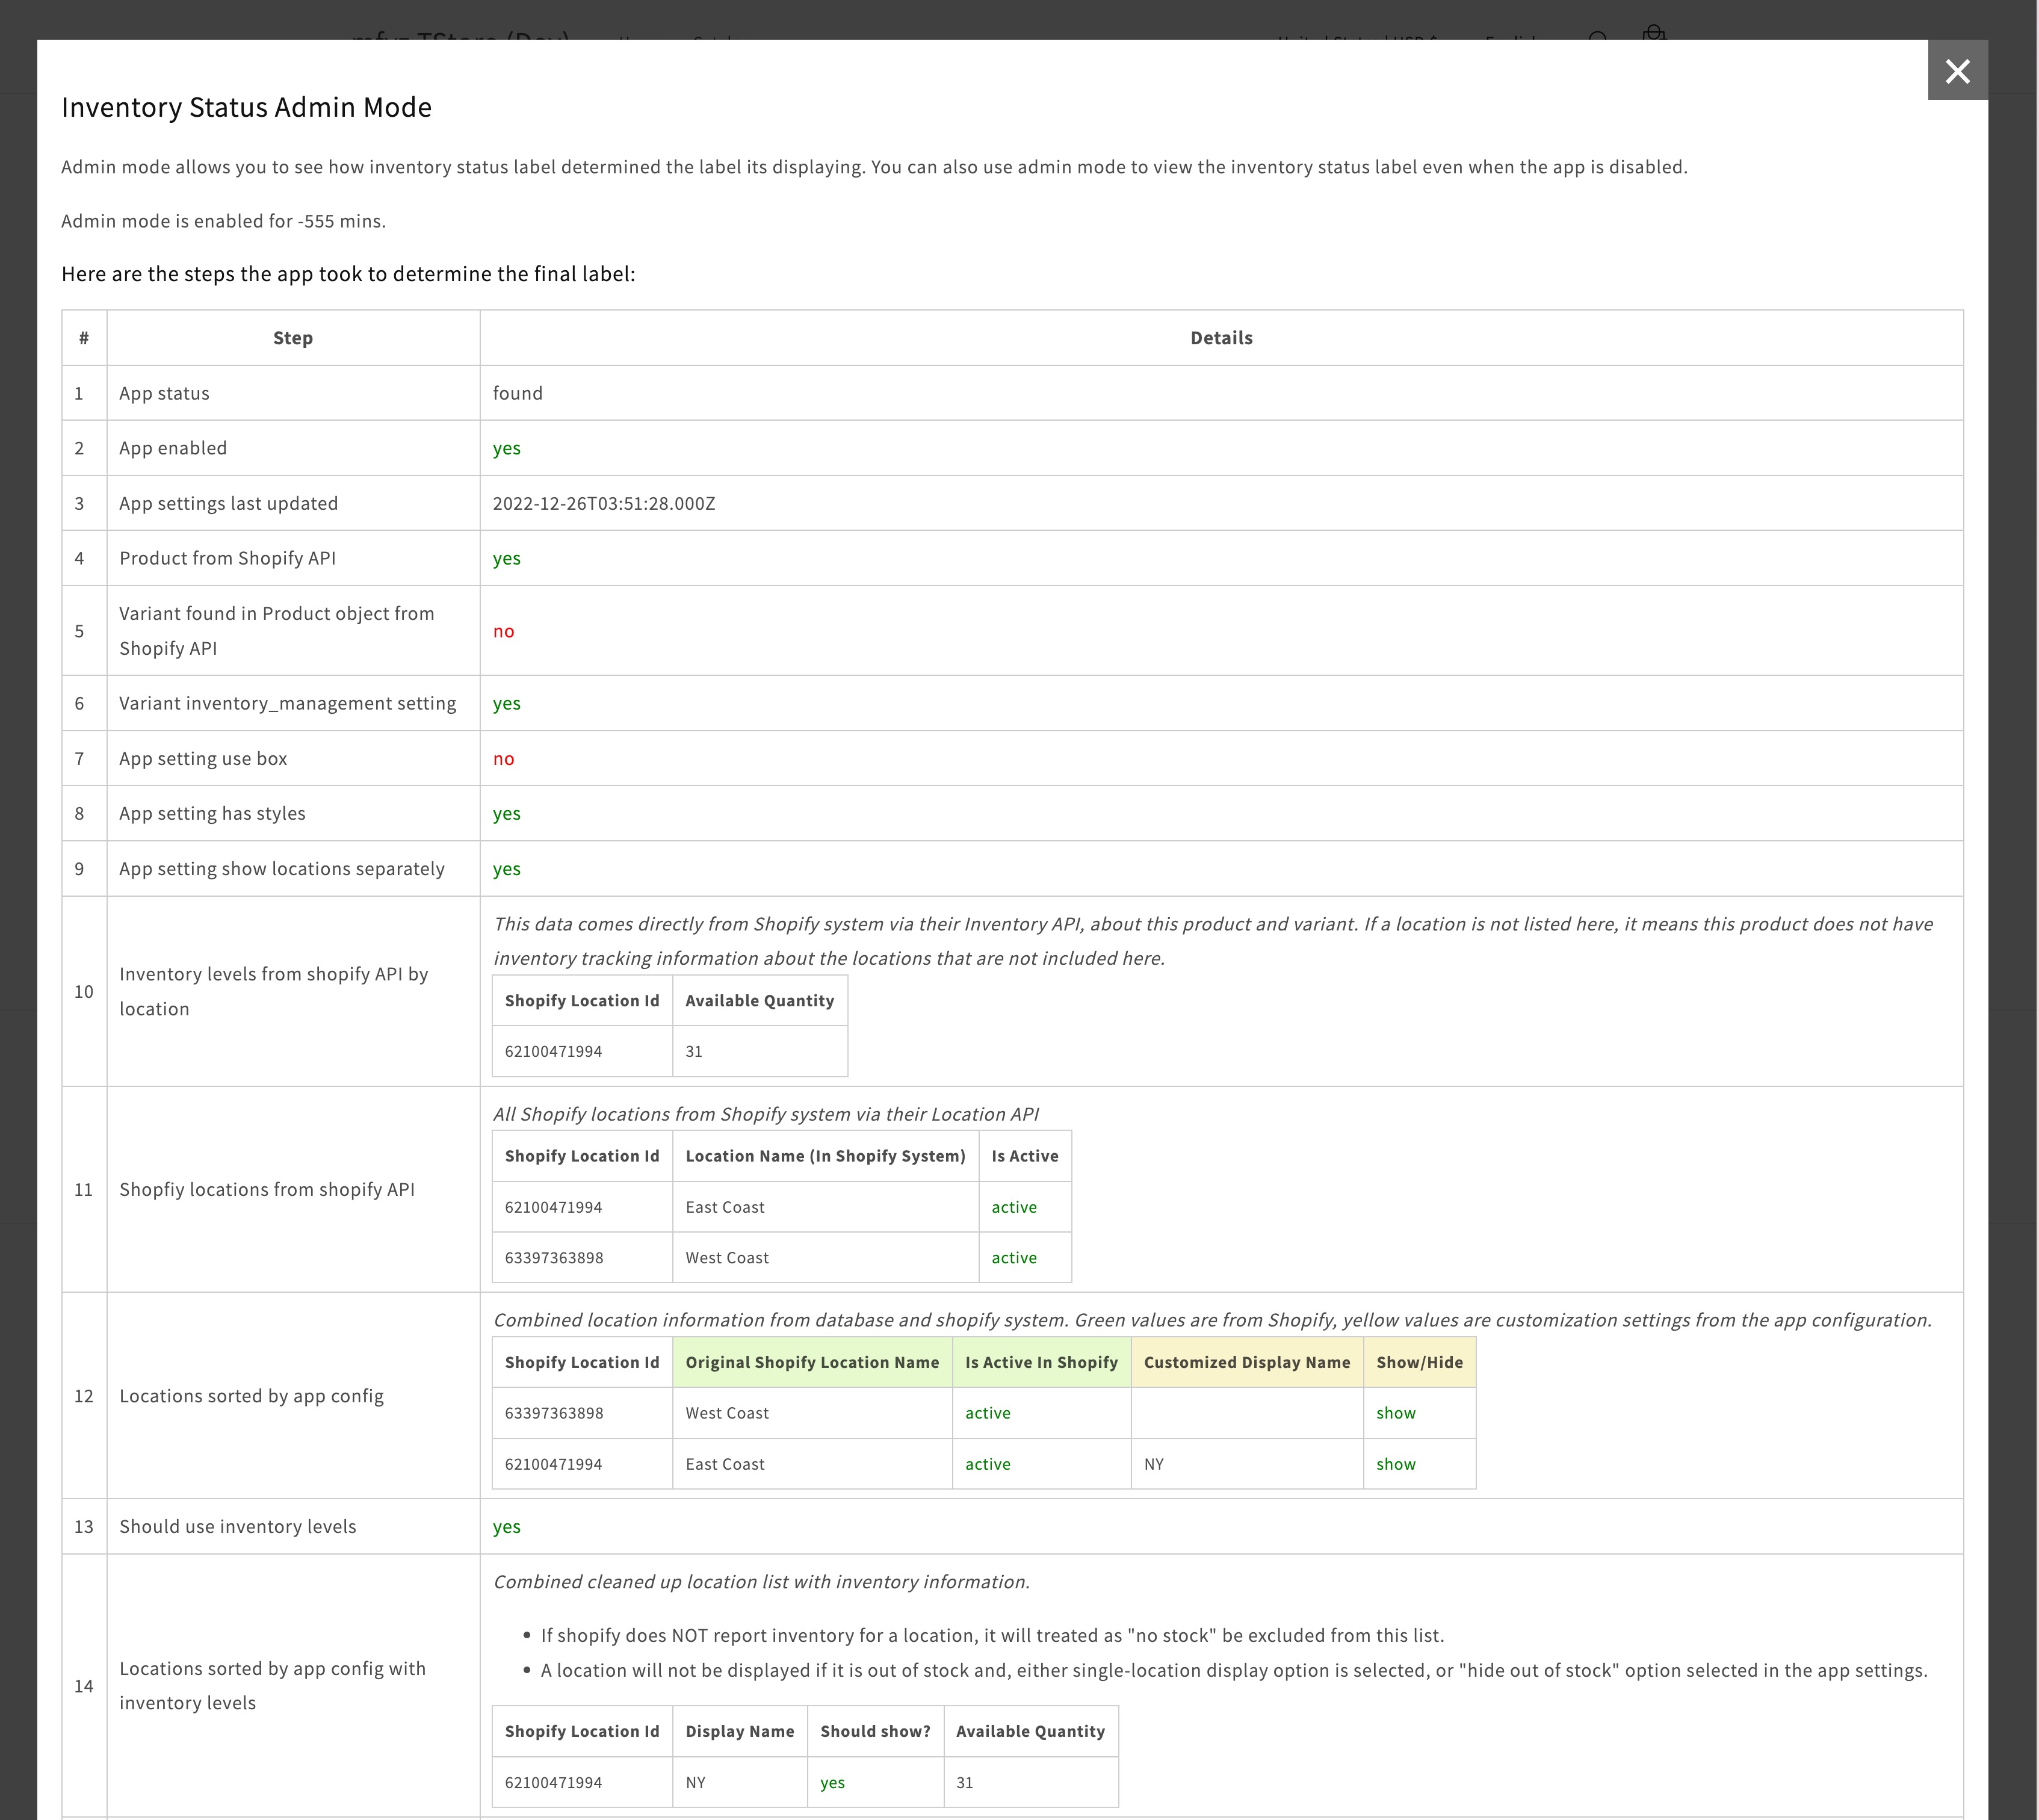Close the Inventory Status Admin Mode dialog
The height and width of the screenshot is (1820, 2039).
click(1957, 71)
